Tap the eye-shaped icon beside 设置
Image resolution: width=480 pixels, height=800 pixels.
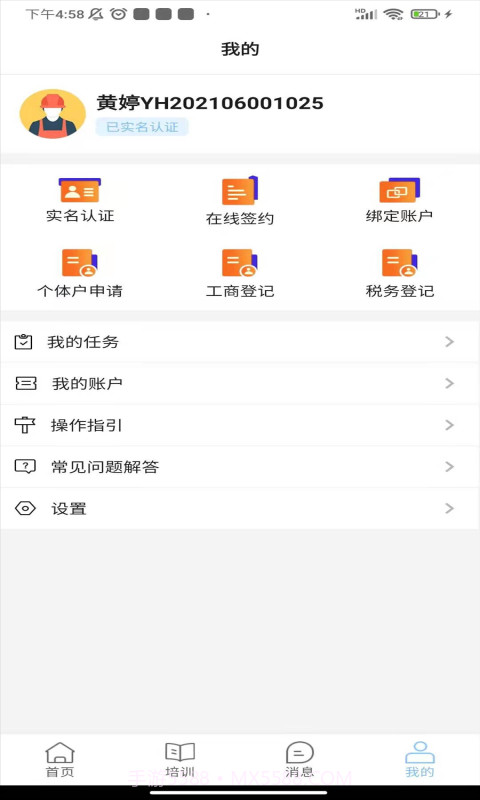[x=25, y=508]
